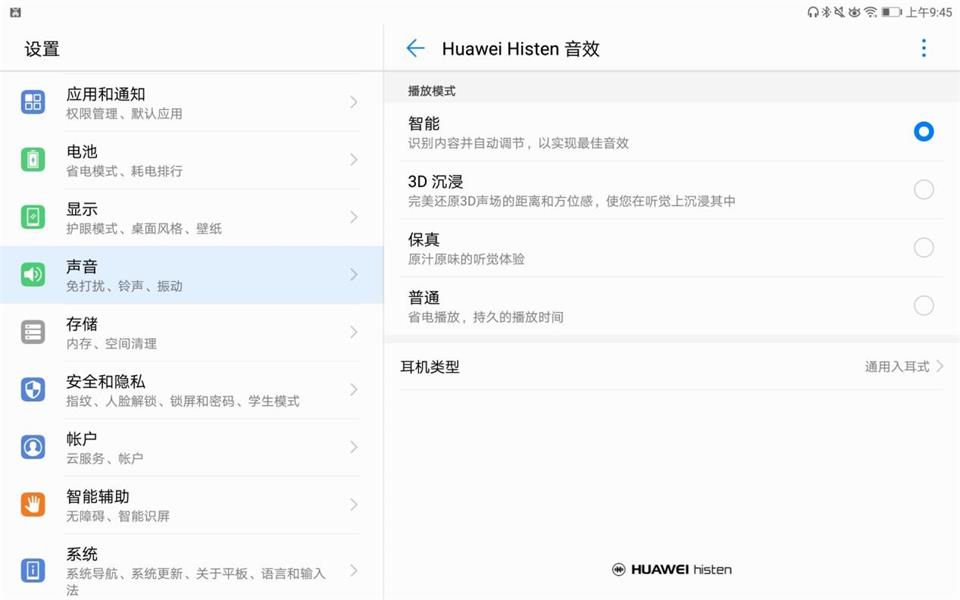Tap 原汁原味的听觉体验 description text
Viewport: 960px width, 600px height.
466,258
